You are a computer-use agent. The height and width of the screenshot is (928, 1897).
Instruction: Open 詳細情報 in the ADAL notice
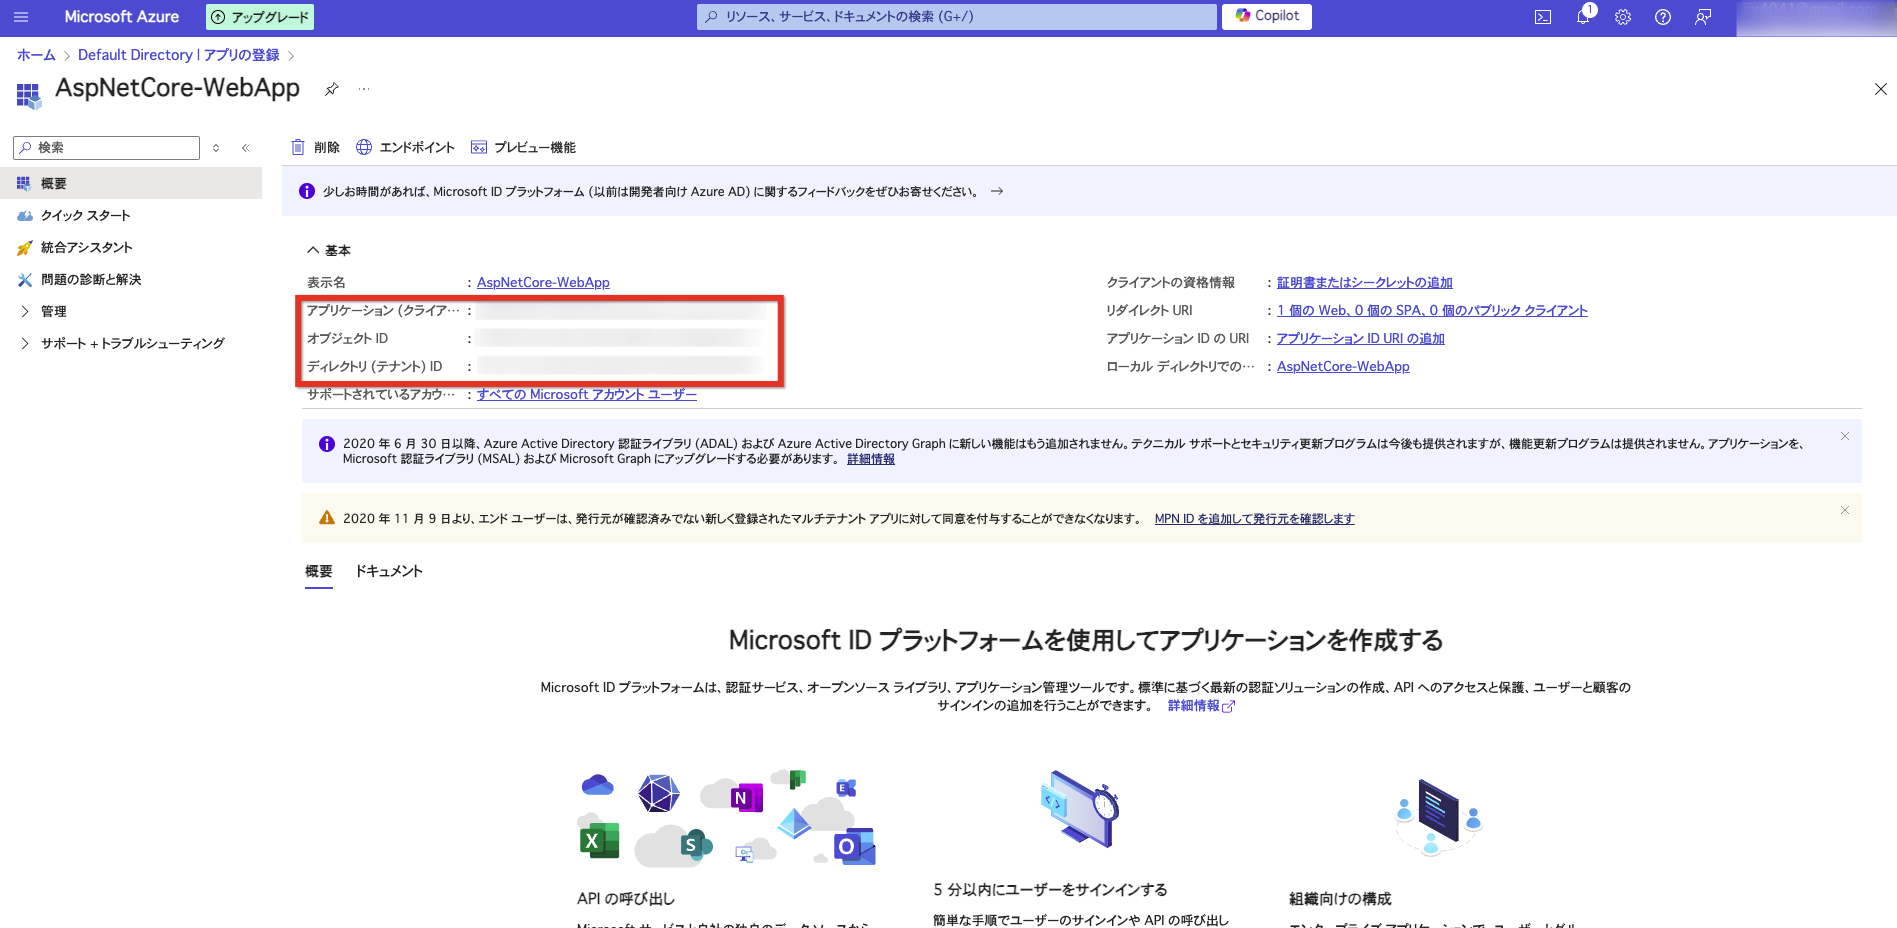[871, 459]
